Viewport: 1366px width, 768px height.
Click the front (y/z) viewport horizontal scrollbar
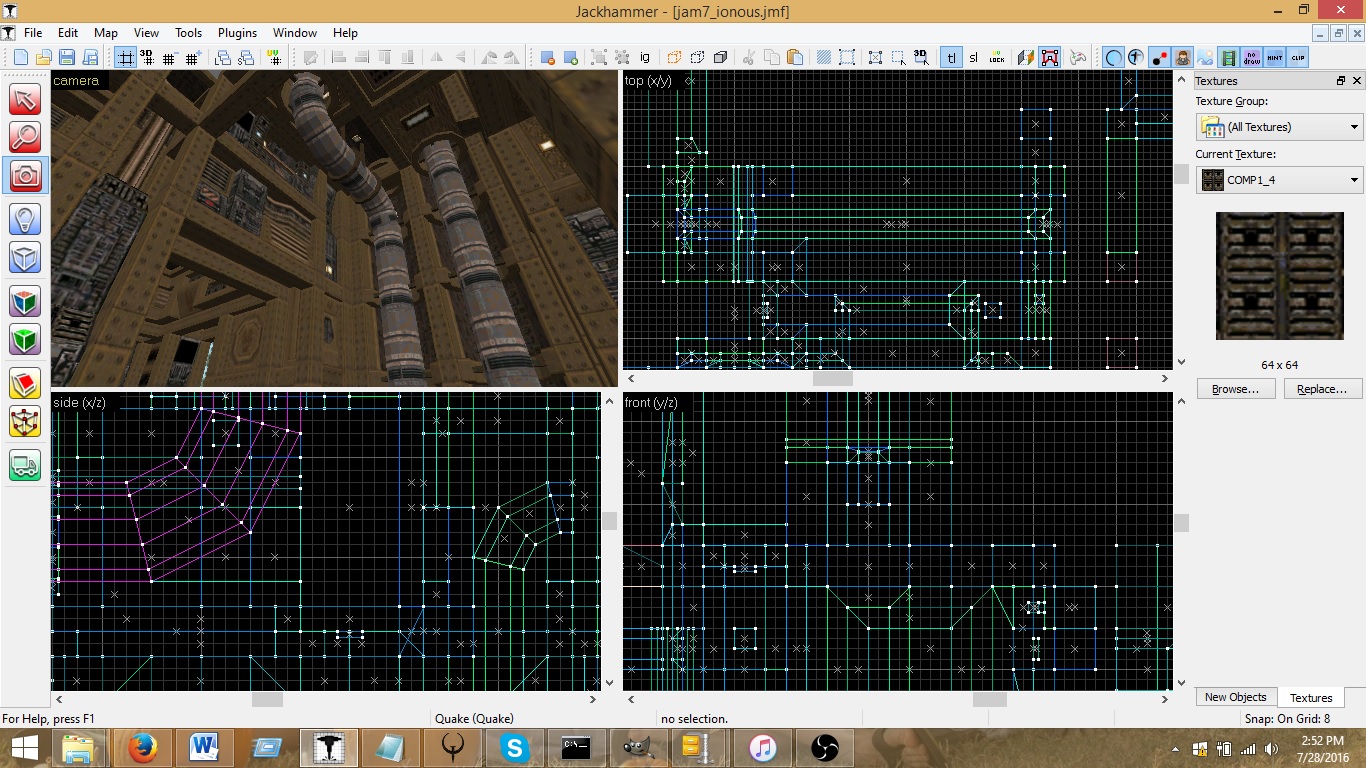pyautogui.click(x=897, y=699)
